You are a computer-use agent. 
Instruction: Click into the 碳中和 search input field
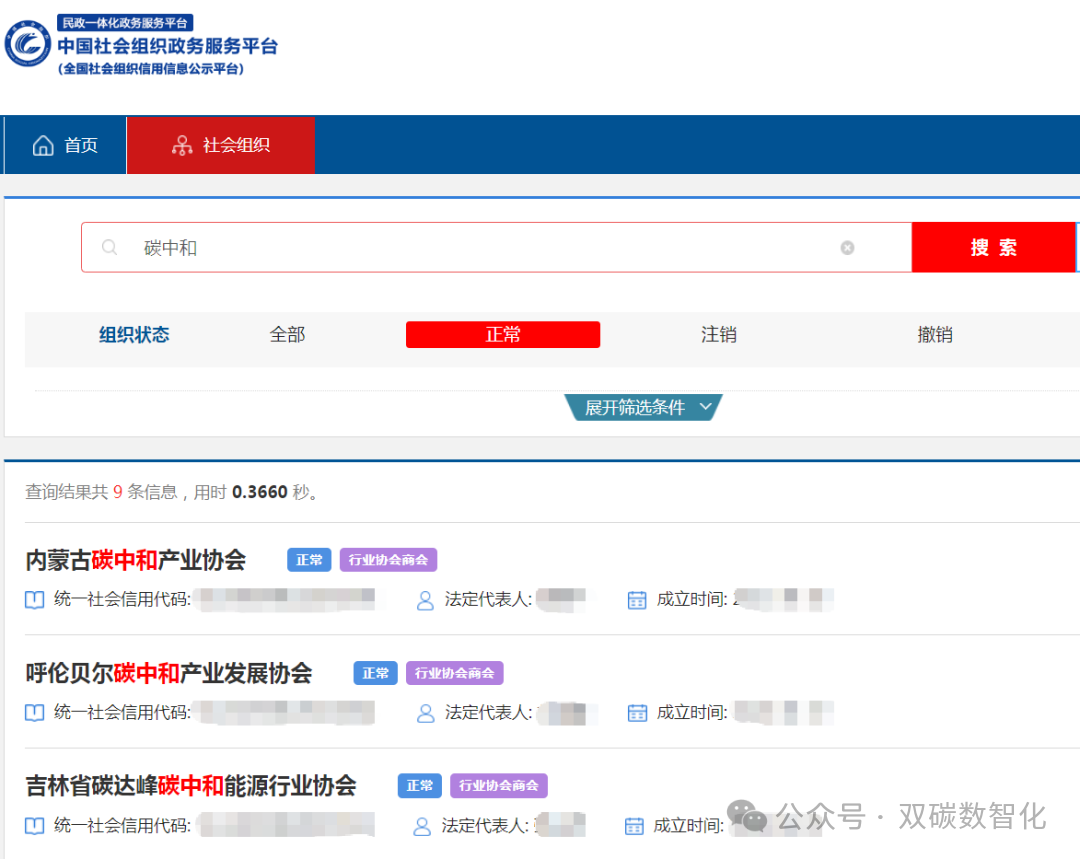(x=480, y=247)
